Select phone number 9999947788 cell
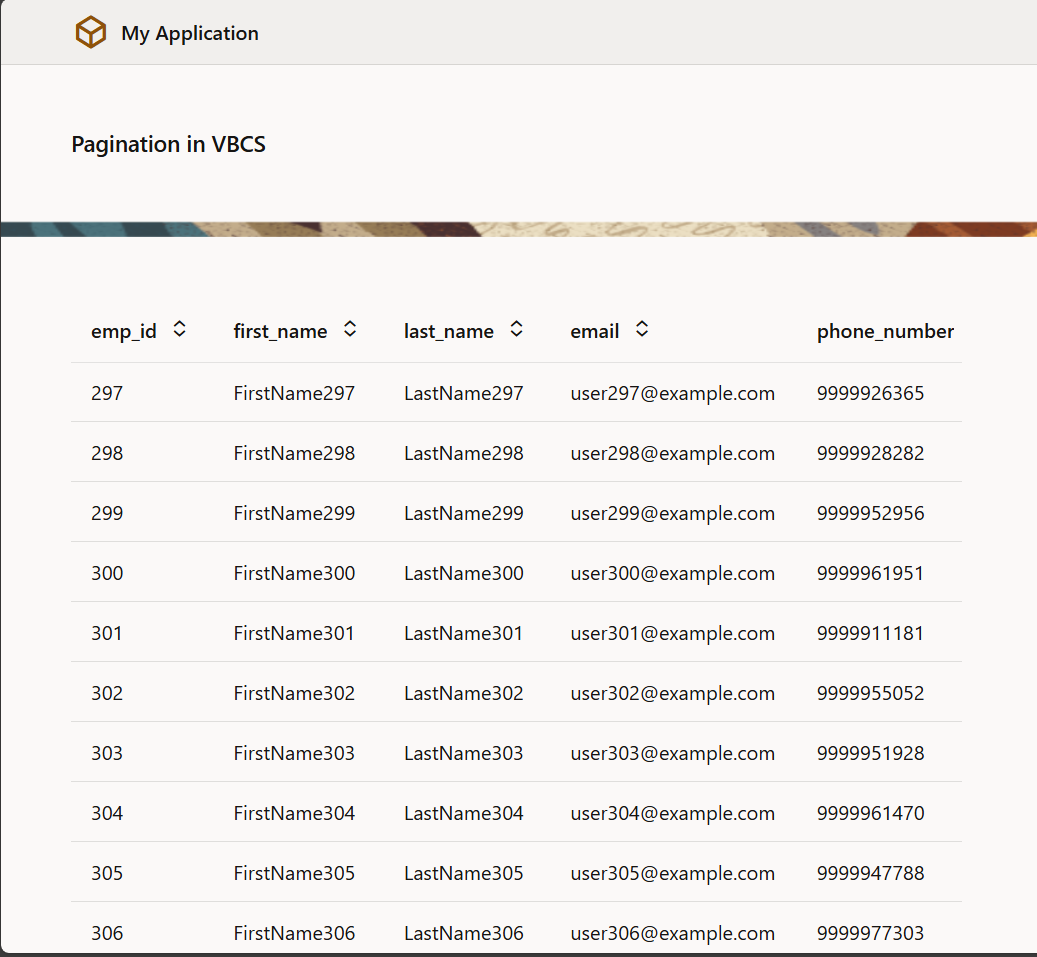 (x=870, y=873)
